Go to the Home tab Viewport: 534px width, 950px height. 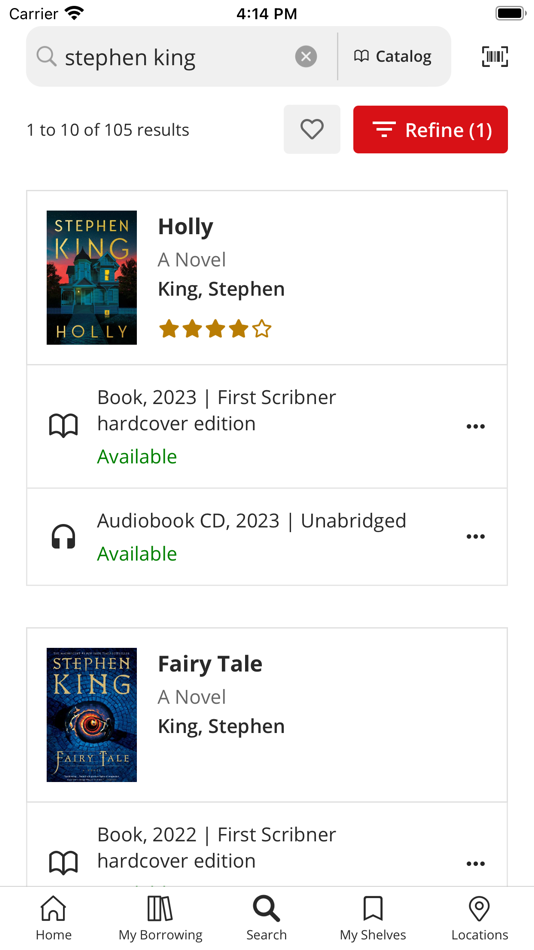[x=53, y=918]
